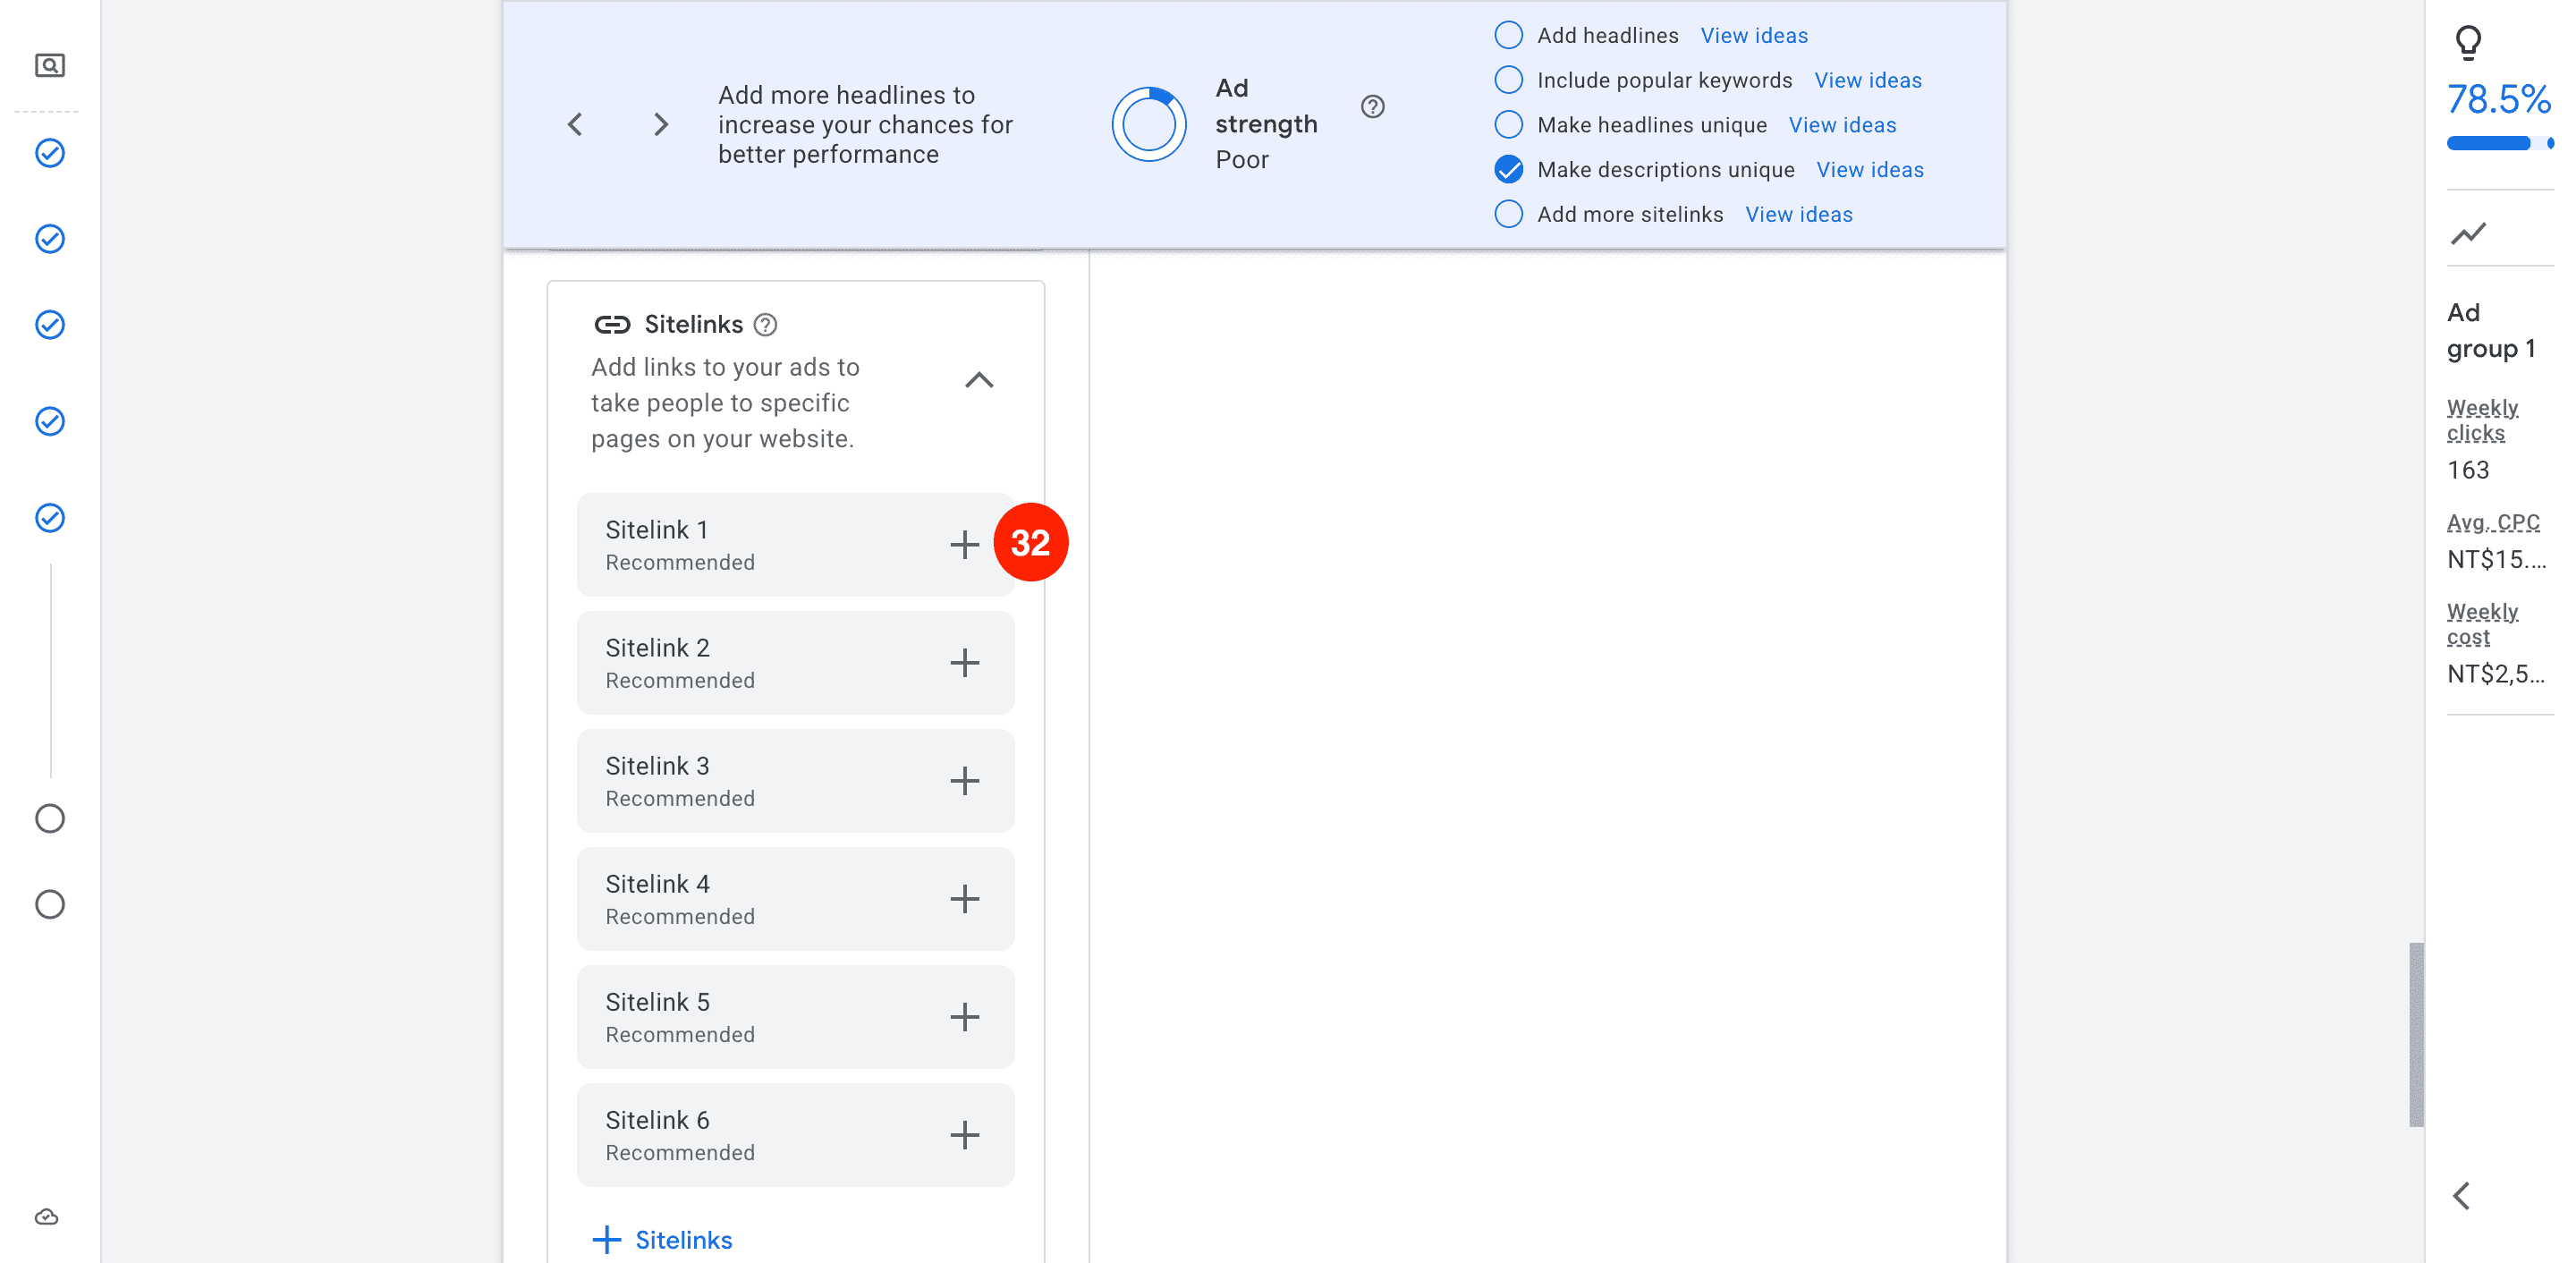
Task: Expand the Sitelink 4 Recommended row
Action: [x=795, y=899]
